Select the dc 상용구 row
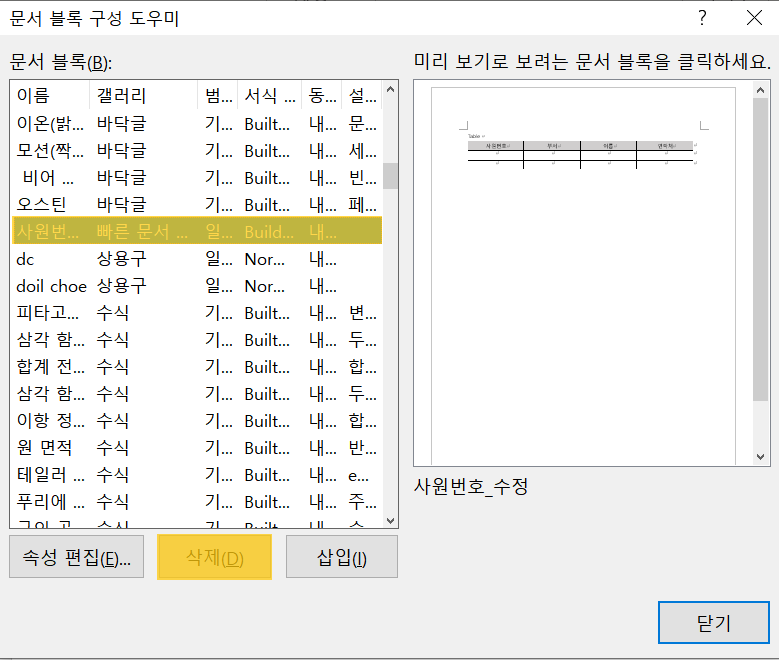Image resolution: width=779 pixels, height=660 pixels. [197, 258]
